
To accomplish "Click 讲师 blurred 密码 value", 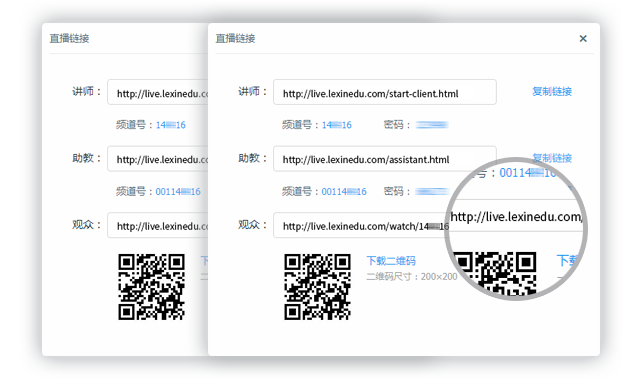I will click(432, 125).
